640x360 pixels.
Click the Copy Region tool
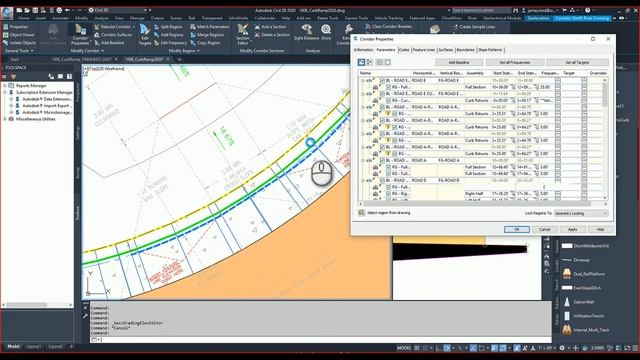[205, 42]
